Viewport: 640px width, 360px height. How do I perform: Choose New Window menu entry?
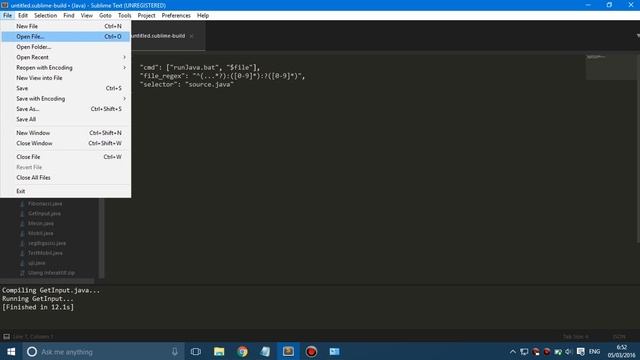pos(66,133)
